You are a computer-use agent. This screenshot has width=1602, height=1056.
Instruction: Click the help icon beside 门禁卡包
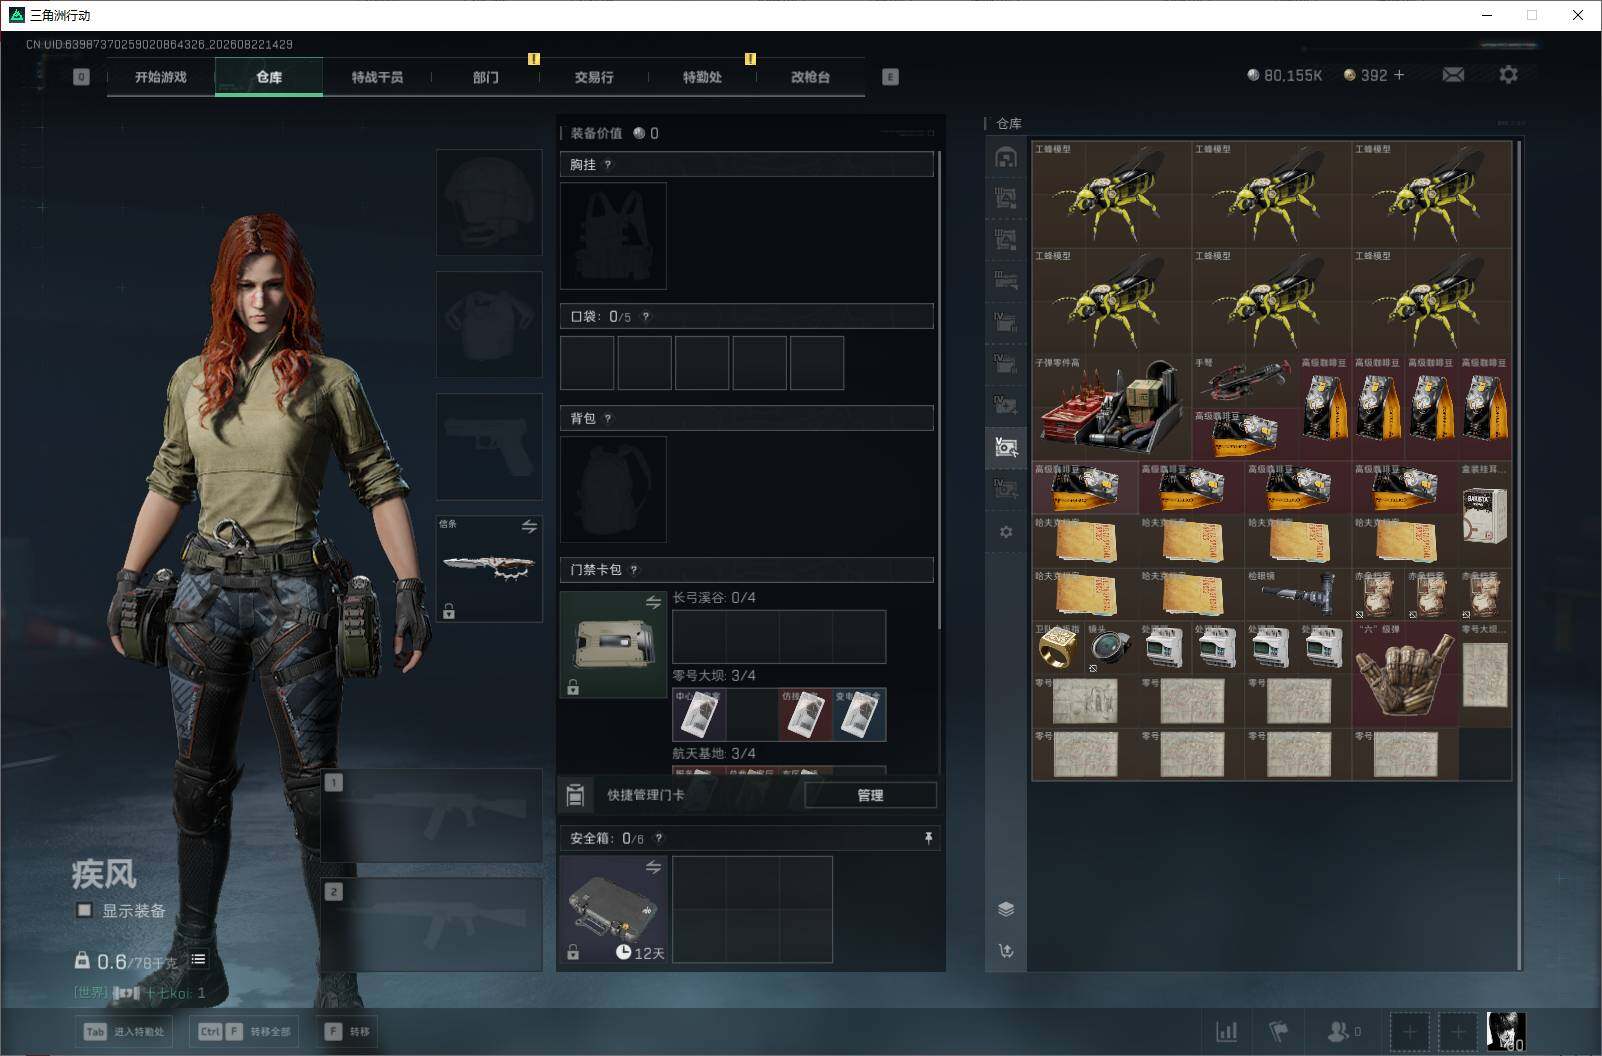(634, 570)
